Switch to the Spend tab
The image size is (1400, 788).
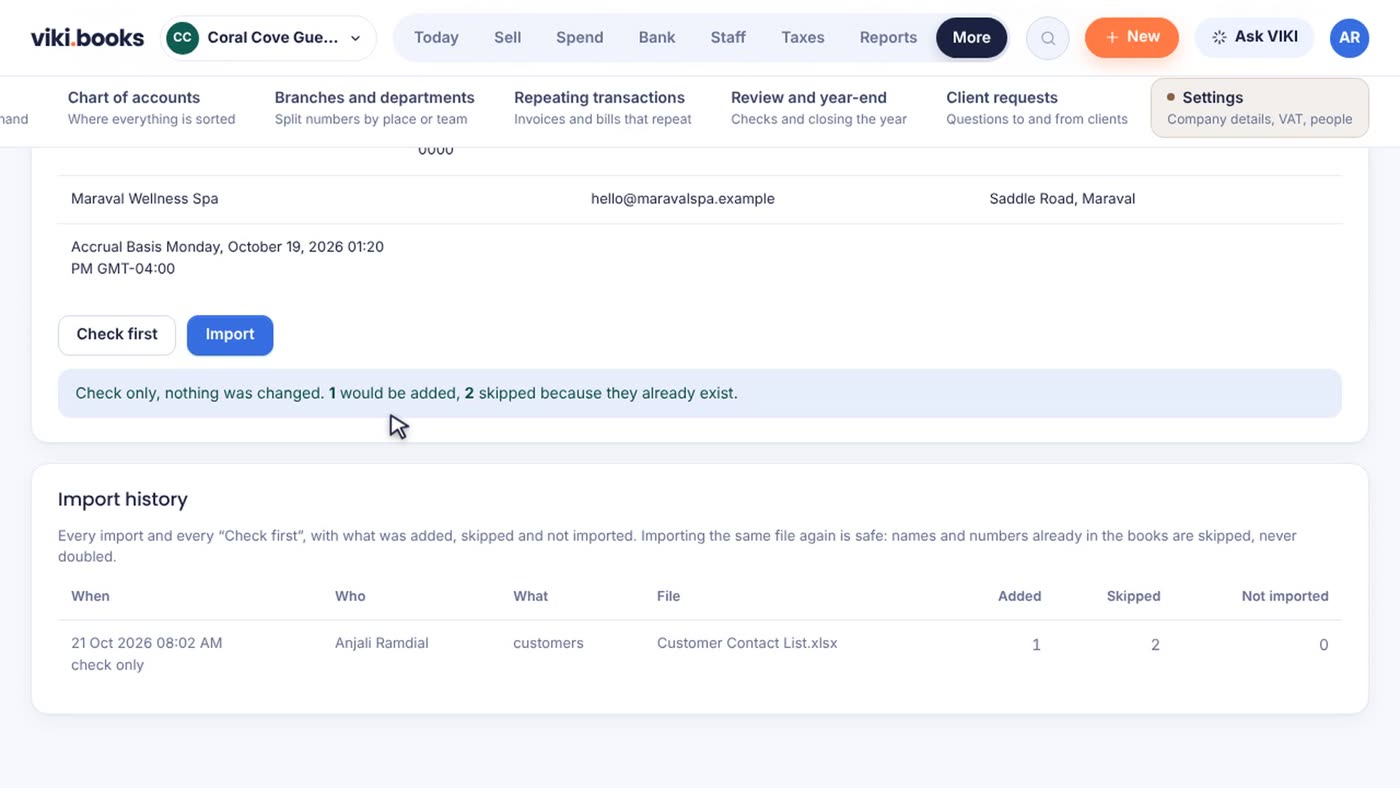coord(580,38)
